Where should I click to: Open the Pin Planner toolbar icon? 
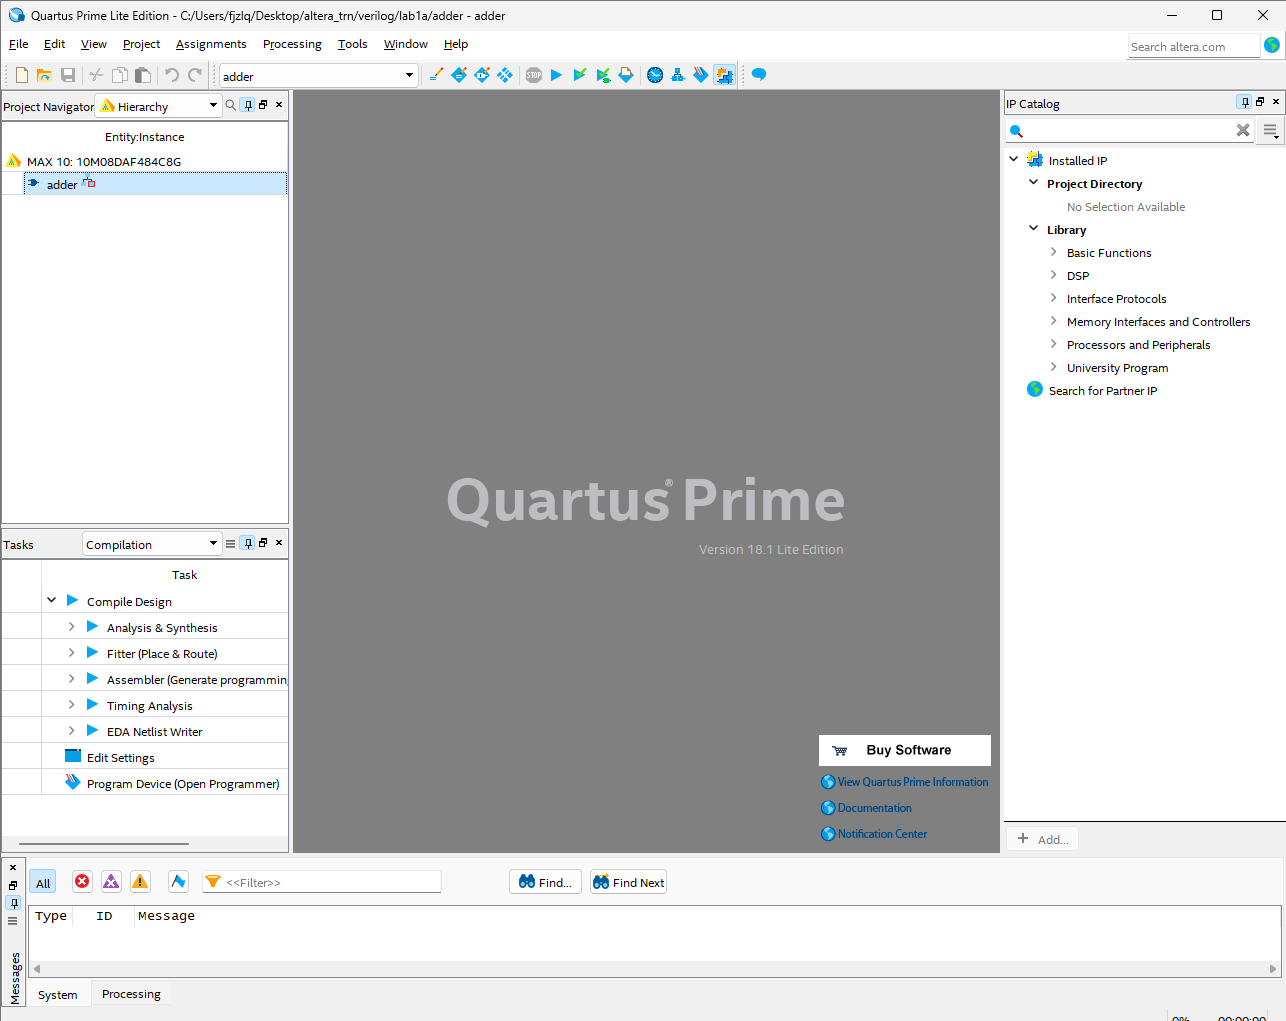[x=482, y=75]
